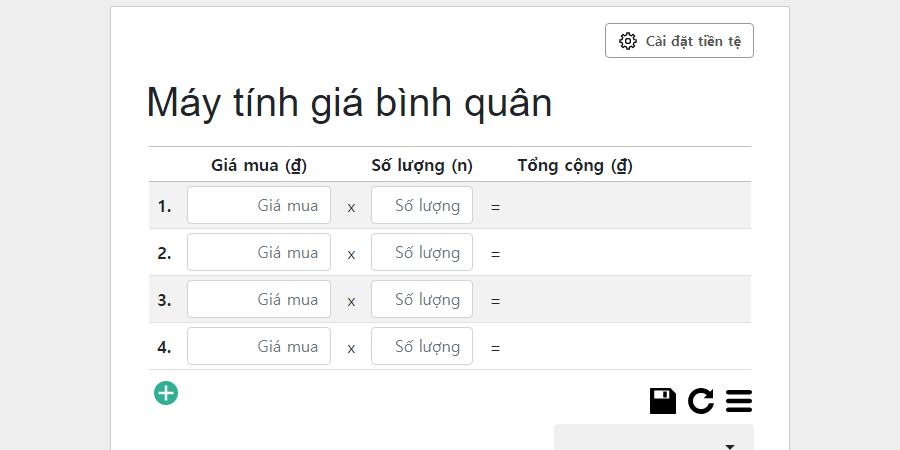Expand the dropdown below the toolbar icons
The image size is (900, 450).
pyautogui.click(x=654, y=438)
